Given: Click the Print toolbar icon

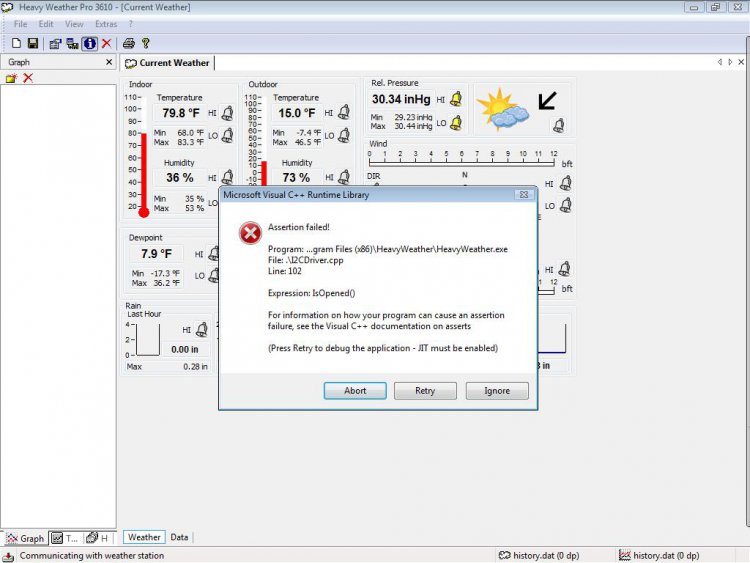Looking at the screenshot, I should tap(129, 44).
